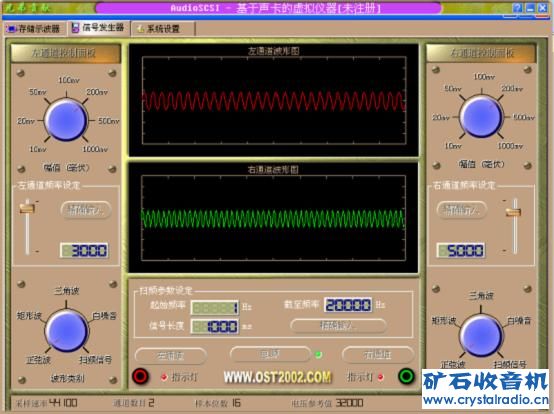
Task: Click the right channel waveform type knob
Action: 481,335
